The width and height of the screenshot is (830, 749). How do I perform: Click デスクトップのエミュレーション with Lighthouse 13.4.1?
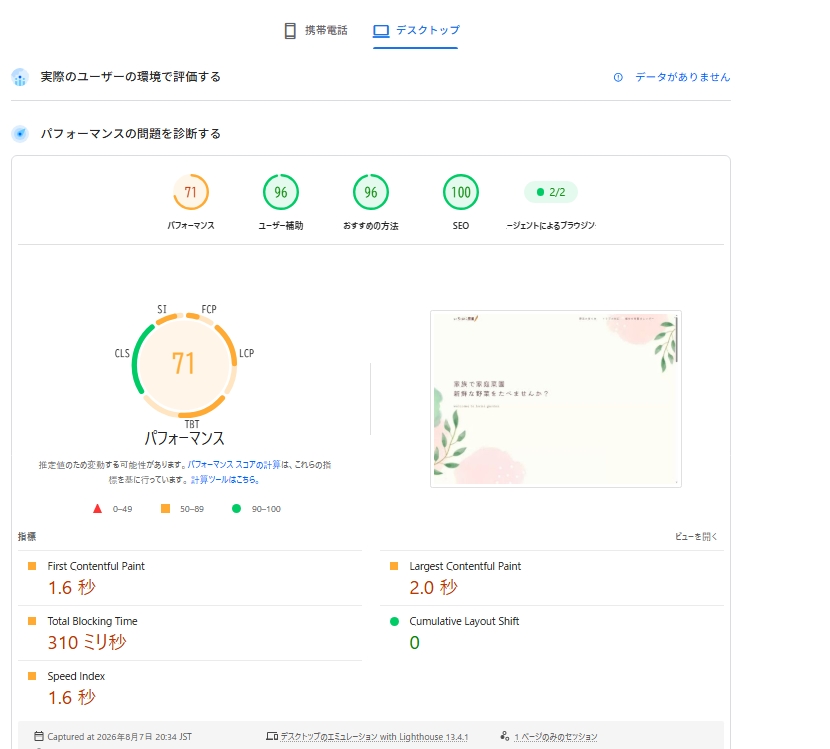point(374,737)
